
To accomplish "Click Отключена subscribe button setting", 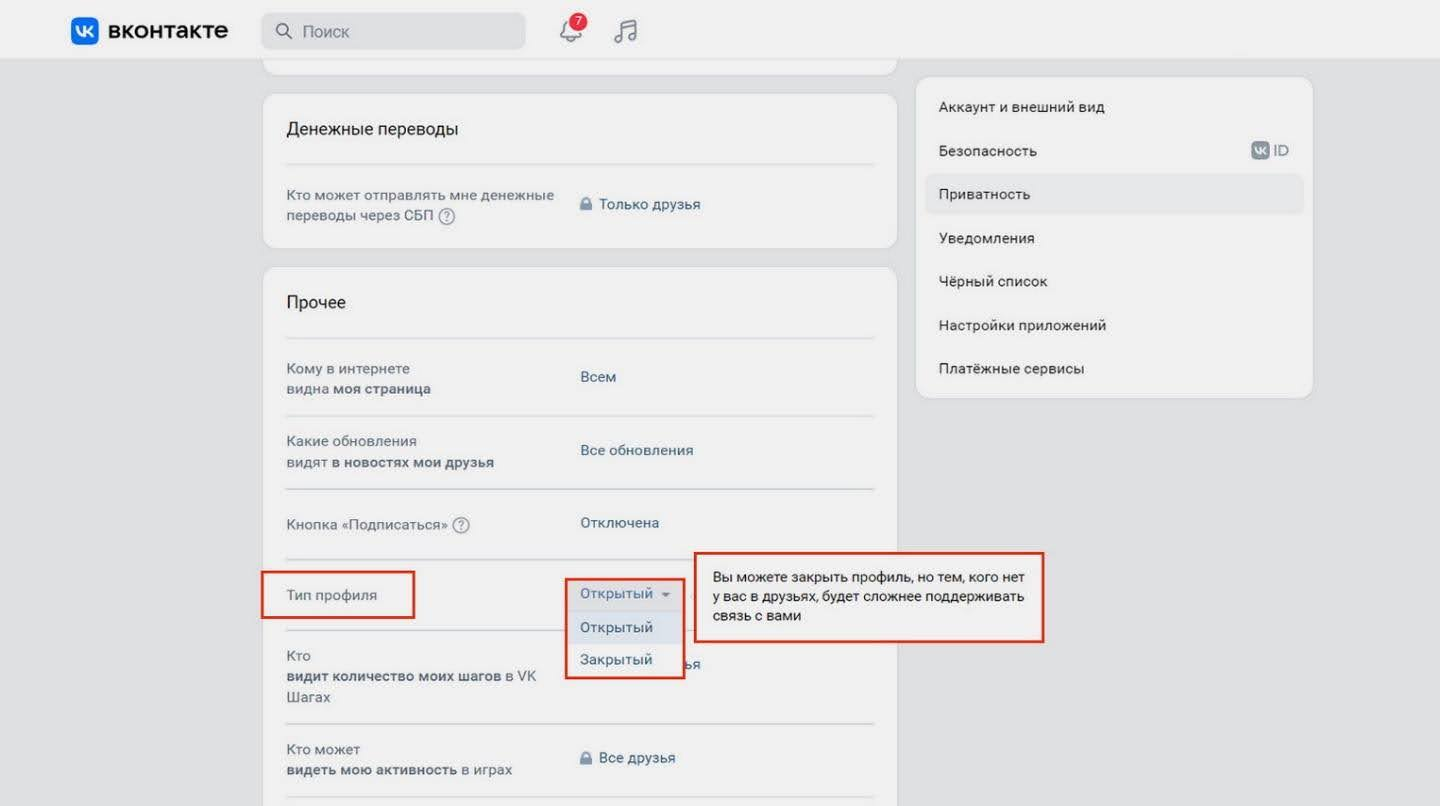I will coord(619,523).
